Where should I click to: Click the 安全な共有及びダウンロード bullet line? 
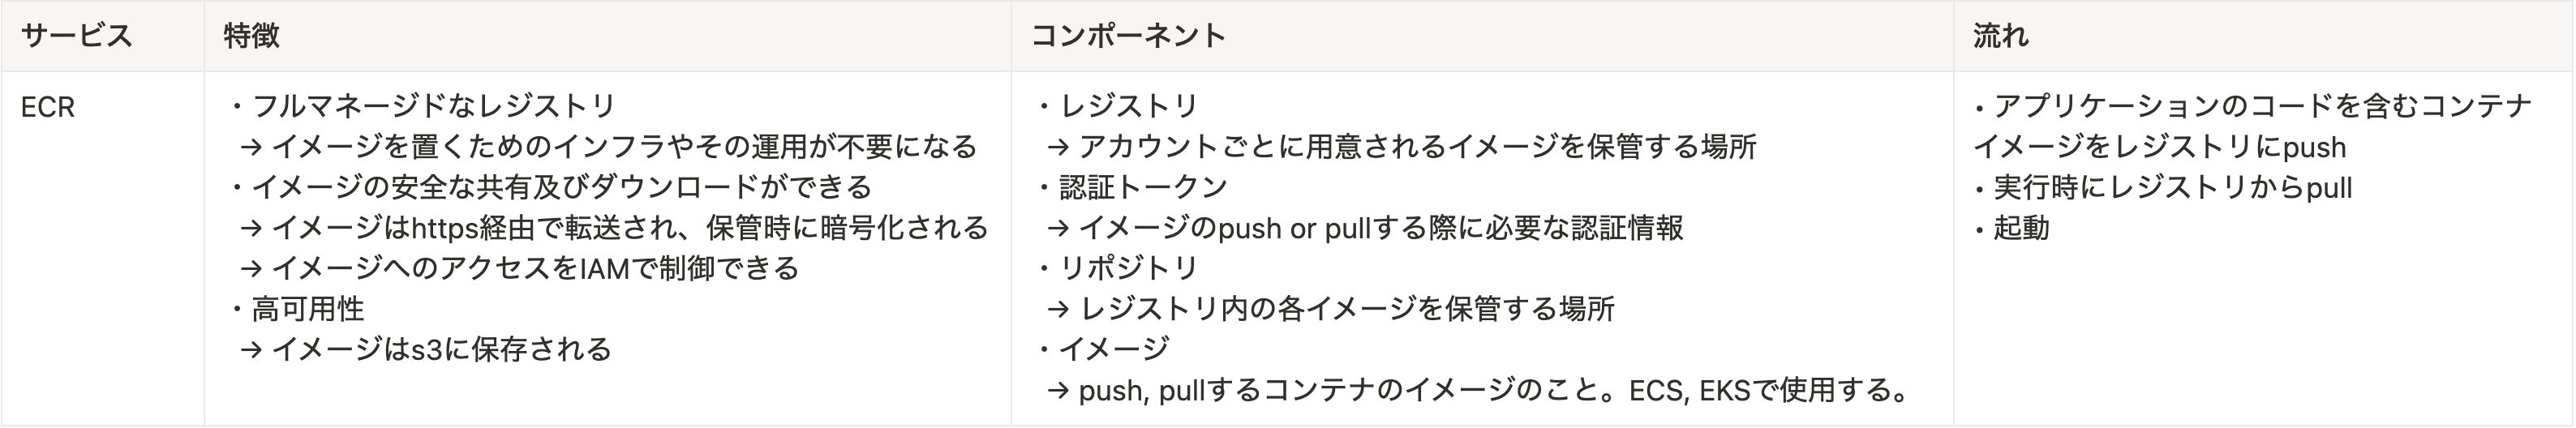click(549, 187)
